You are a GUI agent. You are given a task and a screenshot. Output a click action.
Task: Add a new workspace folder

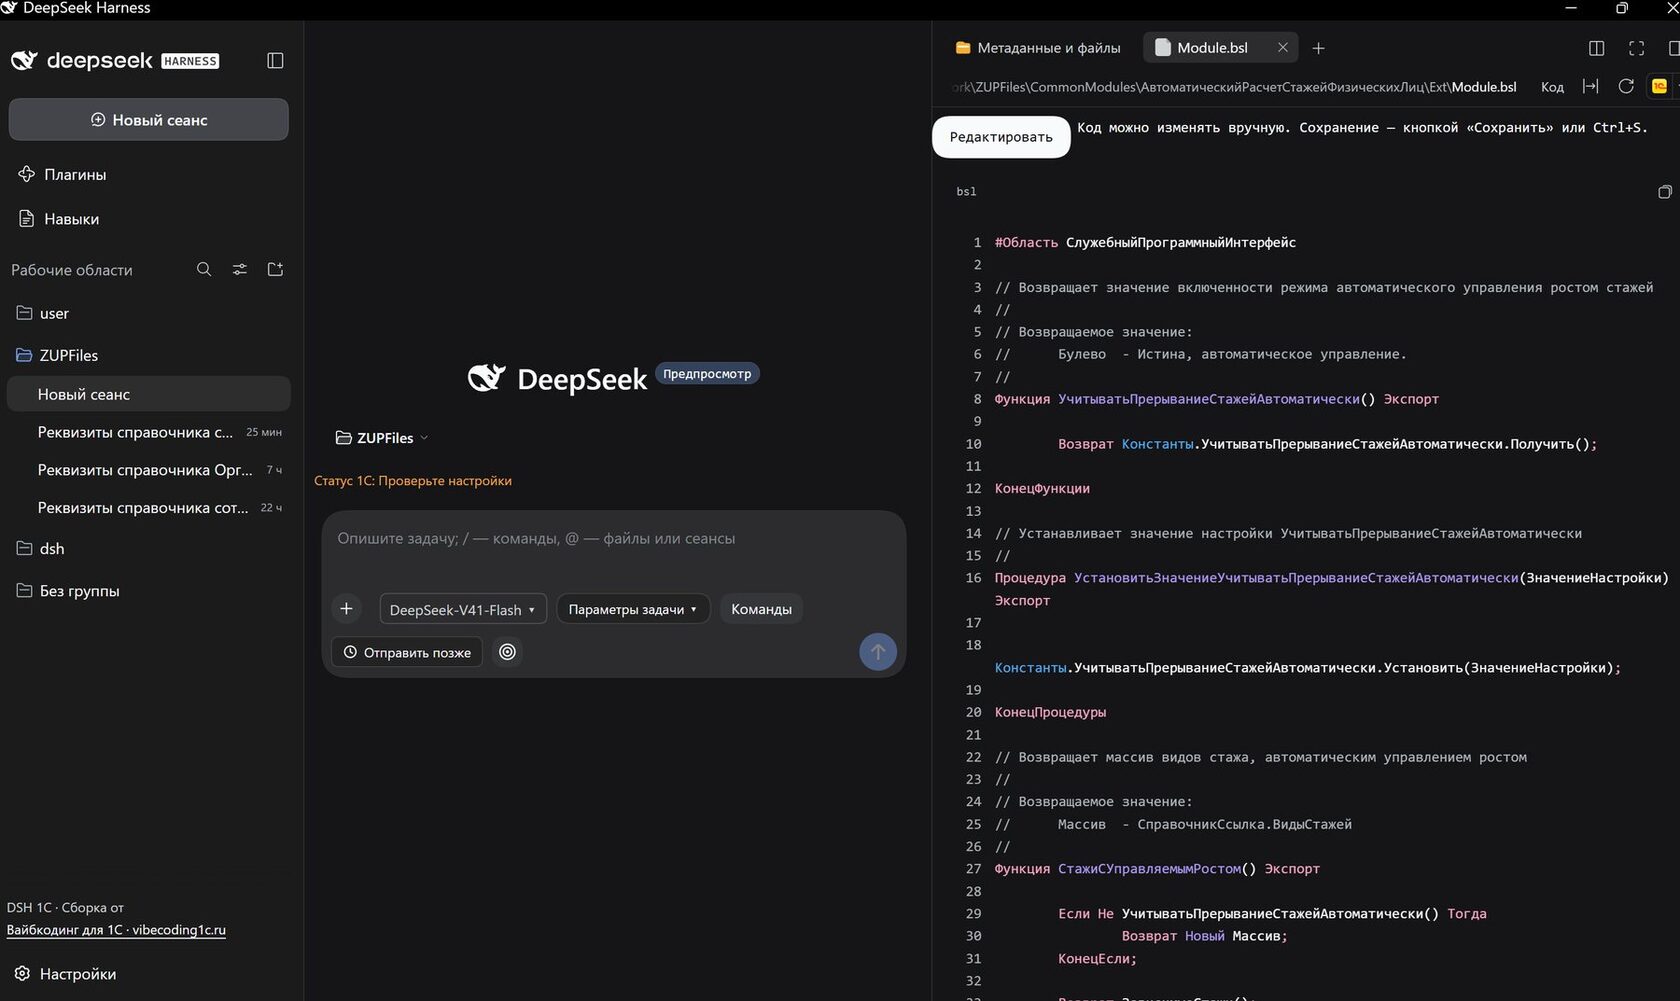click(276, 269)
